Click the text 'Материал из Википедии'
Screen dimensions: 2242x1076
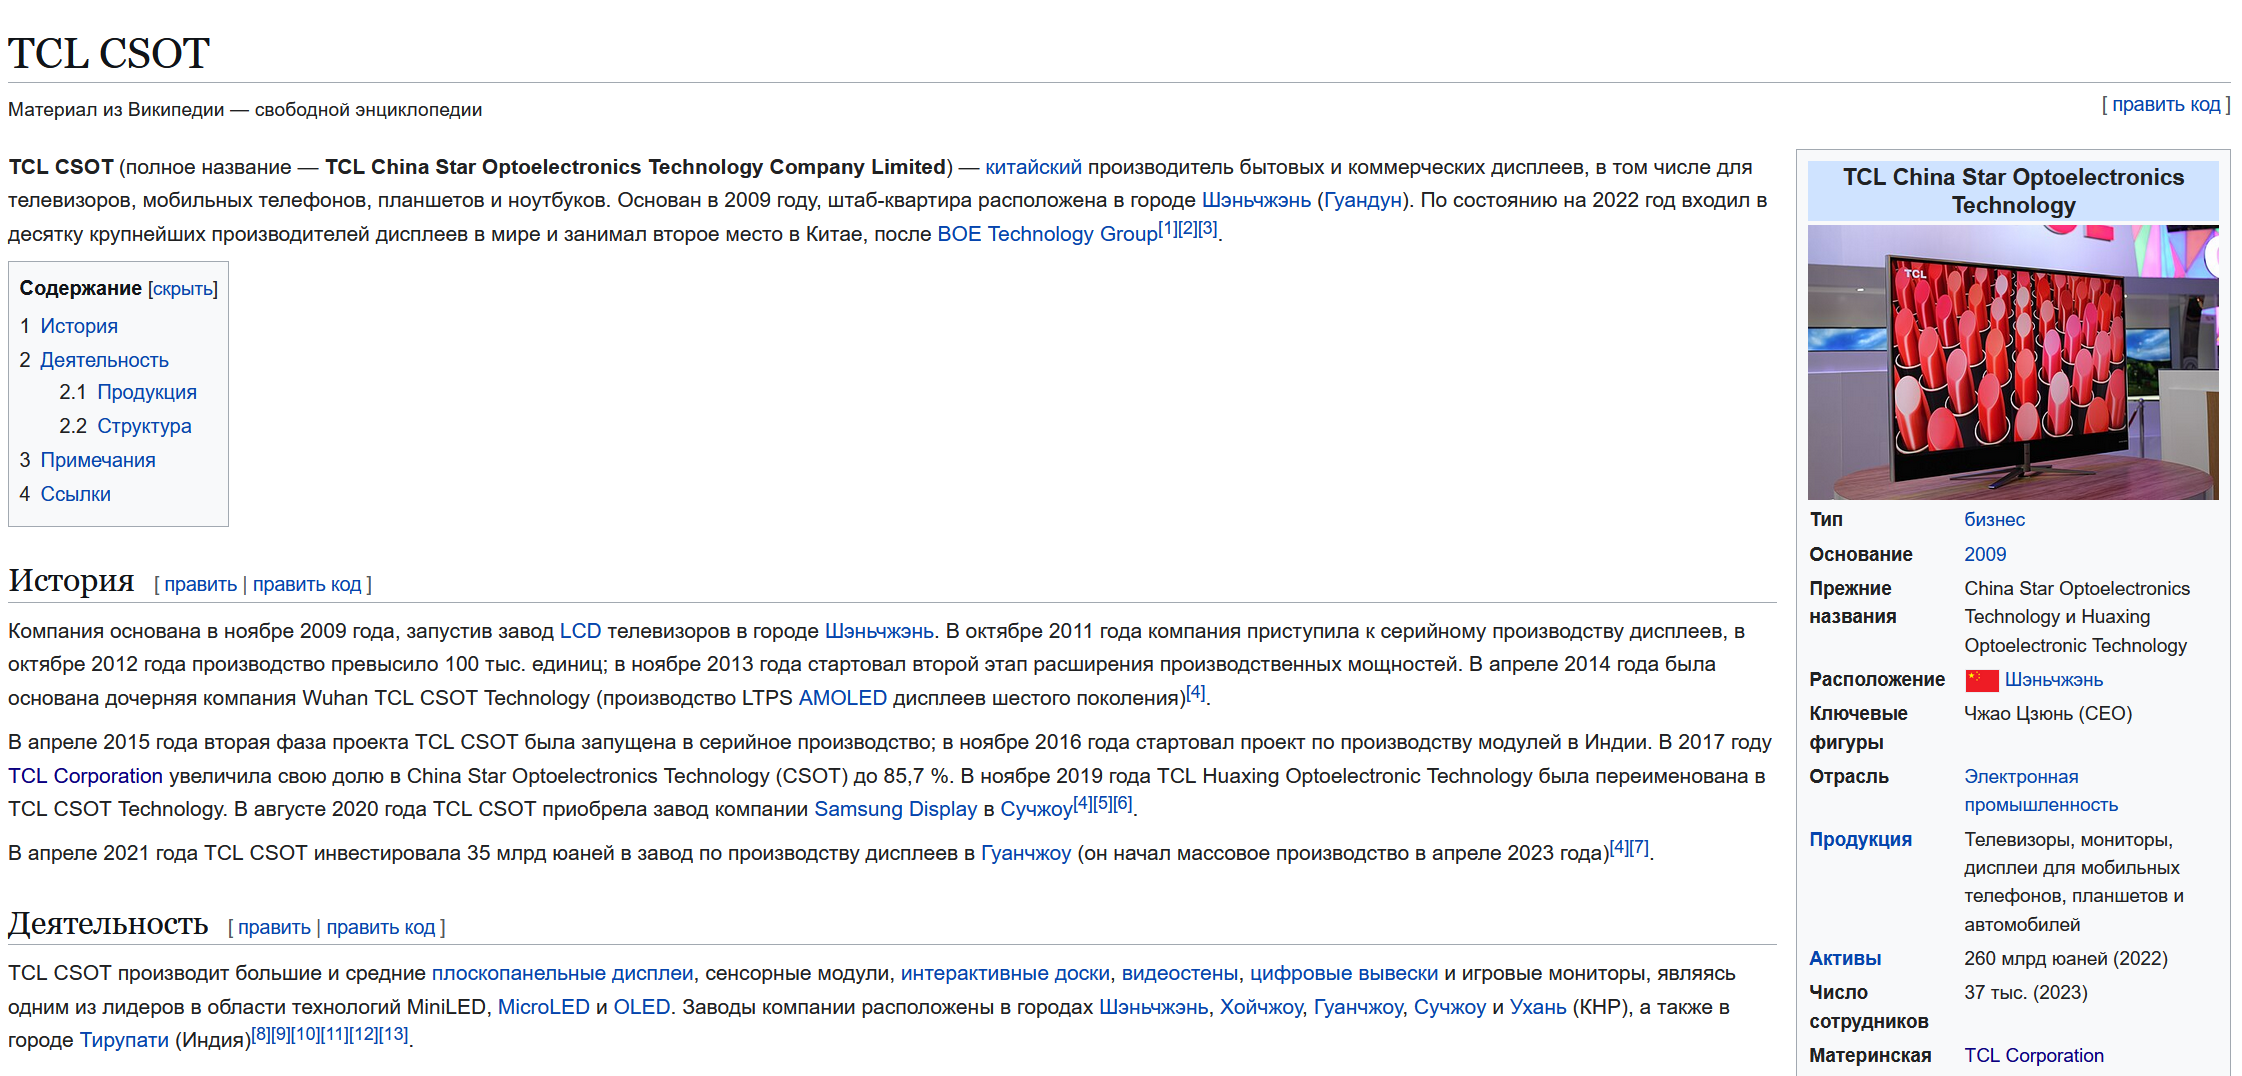(116, 110)
